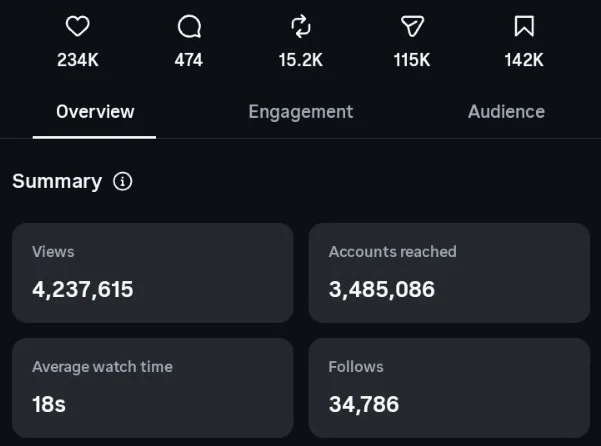Select the 115K shares count

(x=412, y=60)
